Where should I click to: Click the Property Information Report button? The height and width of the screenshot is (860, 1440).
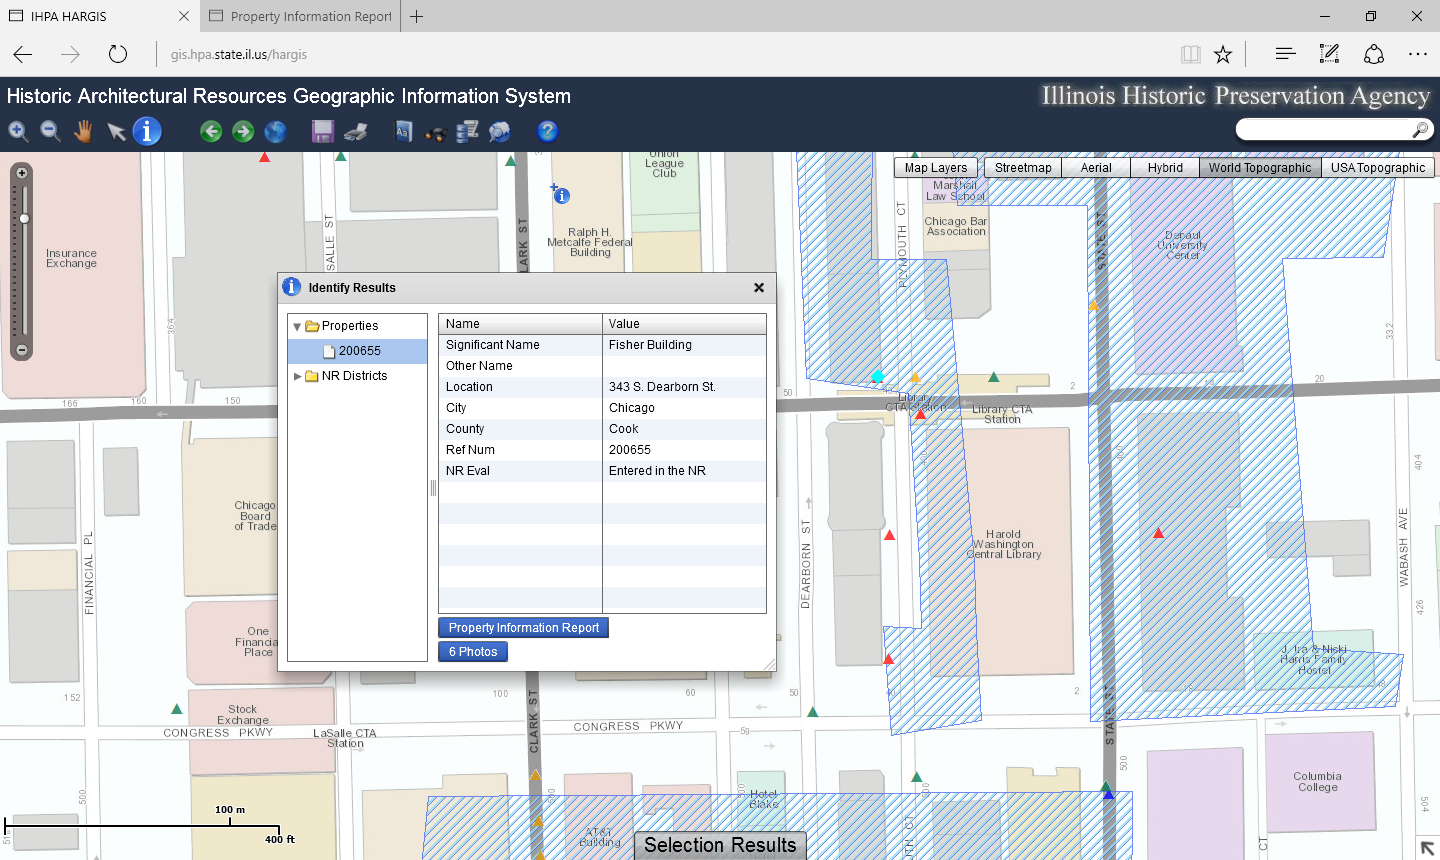tap(523, 628)
